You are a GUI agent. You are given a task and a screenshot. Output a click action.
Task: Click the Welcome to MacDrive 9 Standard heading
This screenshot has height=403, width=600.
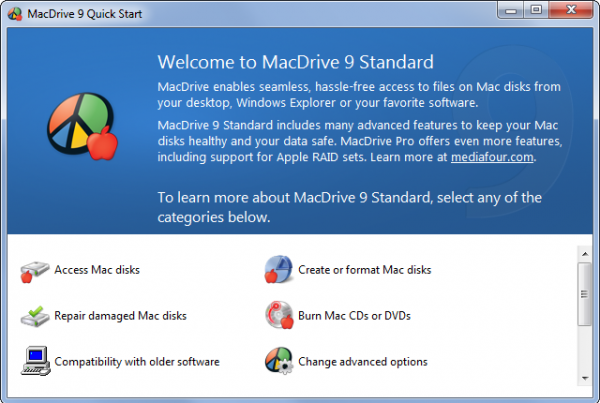pos(295,62)
